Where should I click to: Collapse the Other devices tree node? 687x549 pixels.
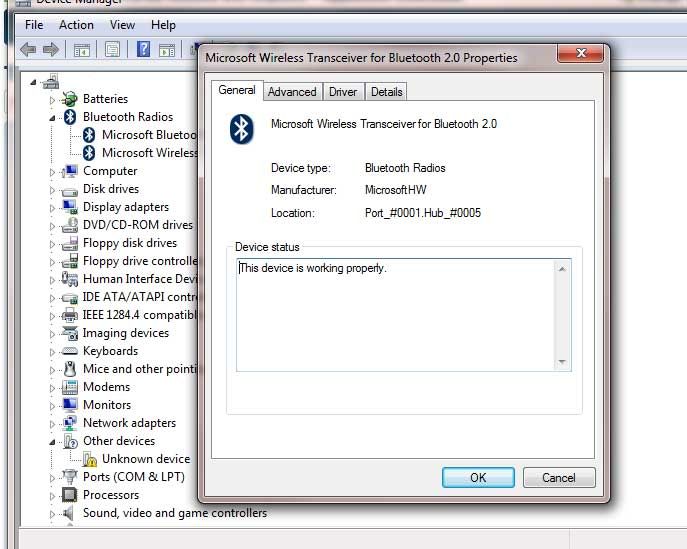coord(52,442)
